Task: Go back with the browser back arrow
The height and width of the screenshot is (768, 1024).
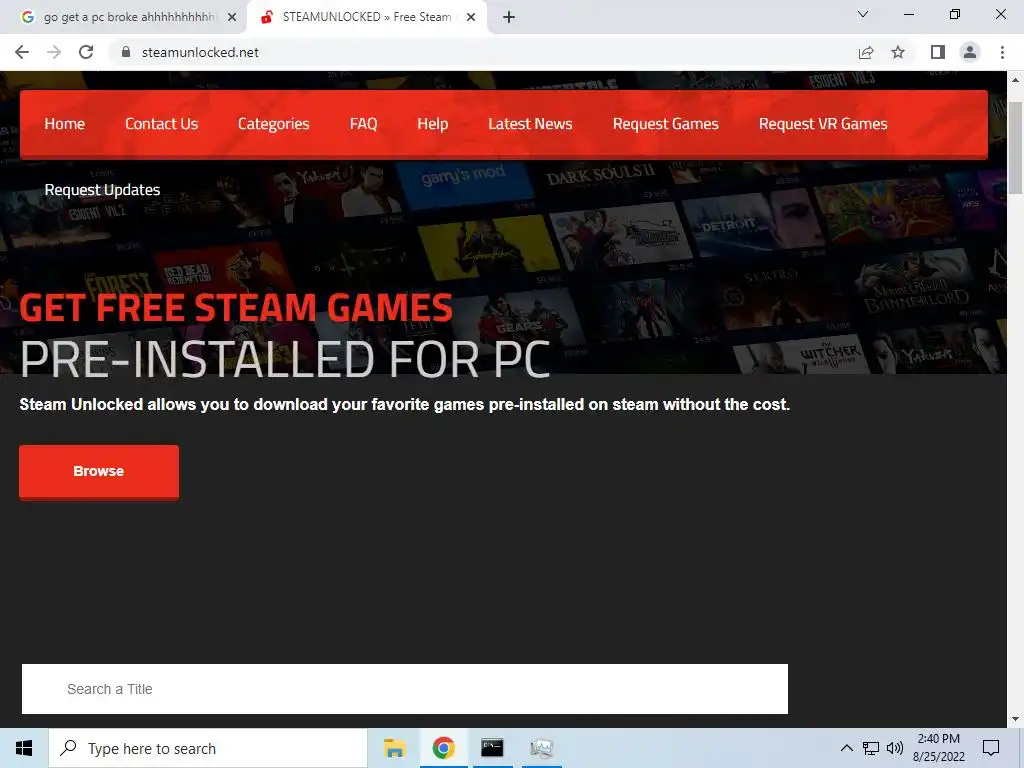Action: tap(22, 52)
